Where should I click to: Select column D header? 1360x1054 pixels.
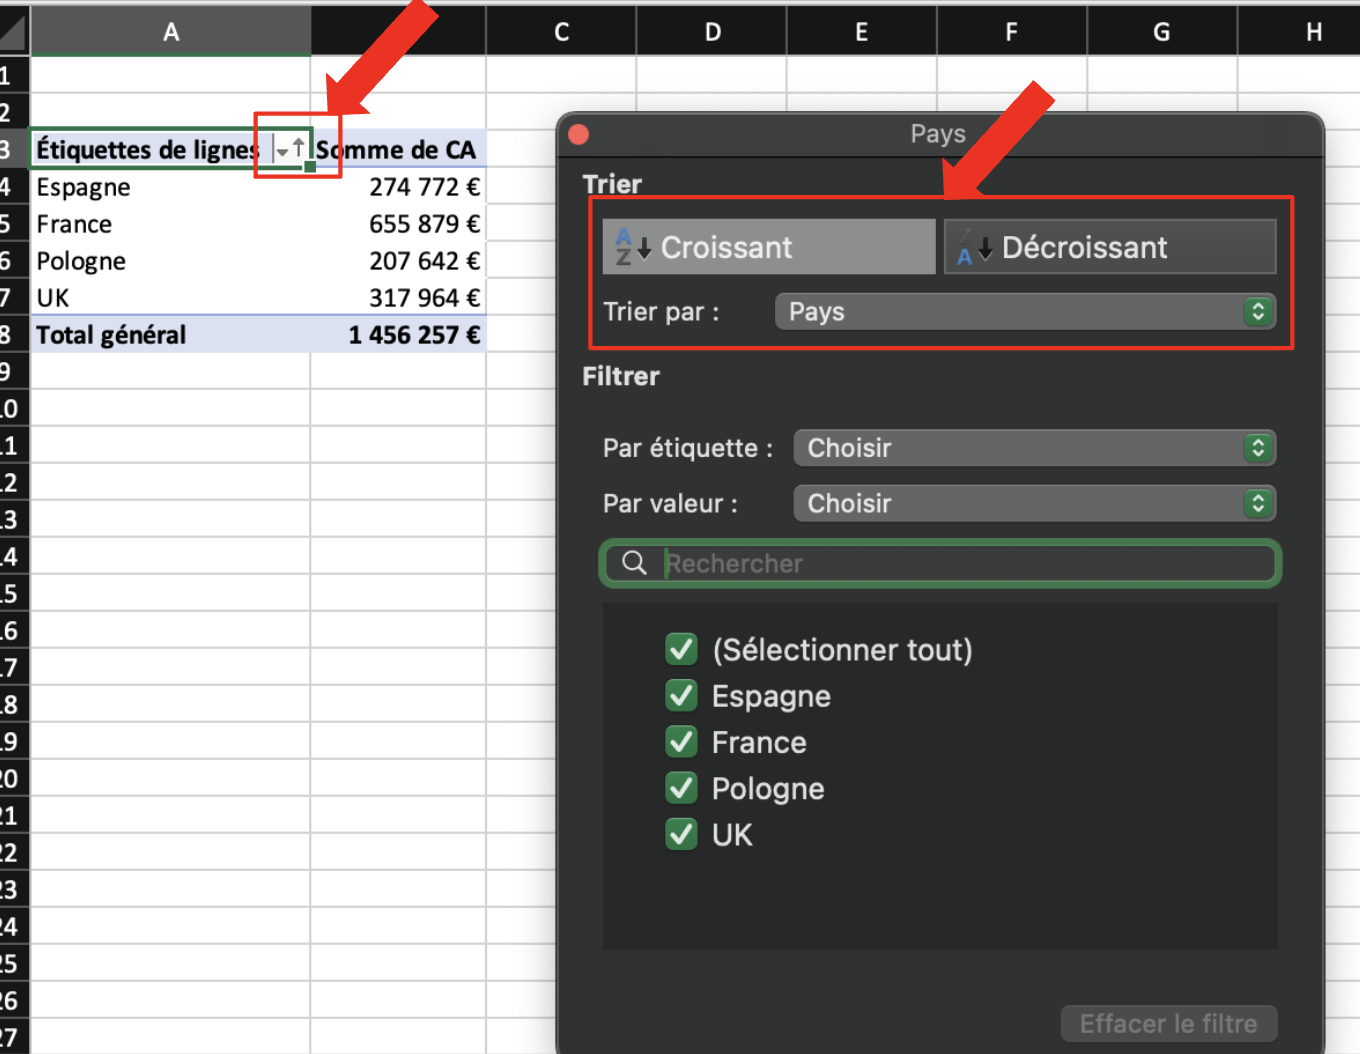tap(712, 32)
